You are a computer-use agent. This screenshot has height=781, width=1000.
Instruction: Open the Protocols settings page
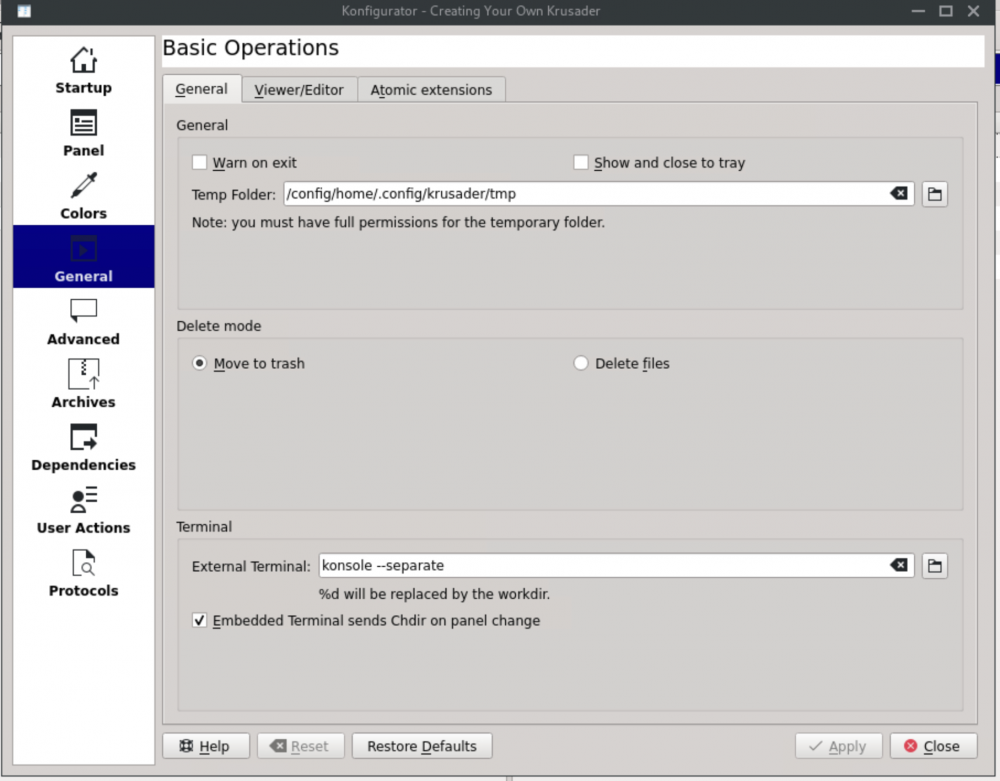pos(84,573)
